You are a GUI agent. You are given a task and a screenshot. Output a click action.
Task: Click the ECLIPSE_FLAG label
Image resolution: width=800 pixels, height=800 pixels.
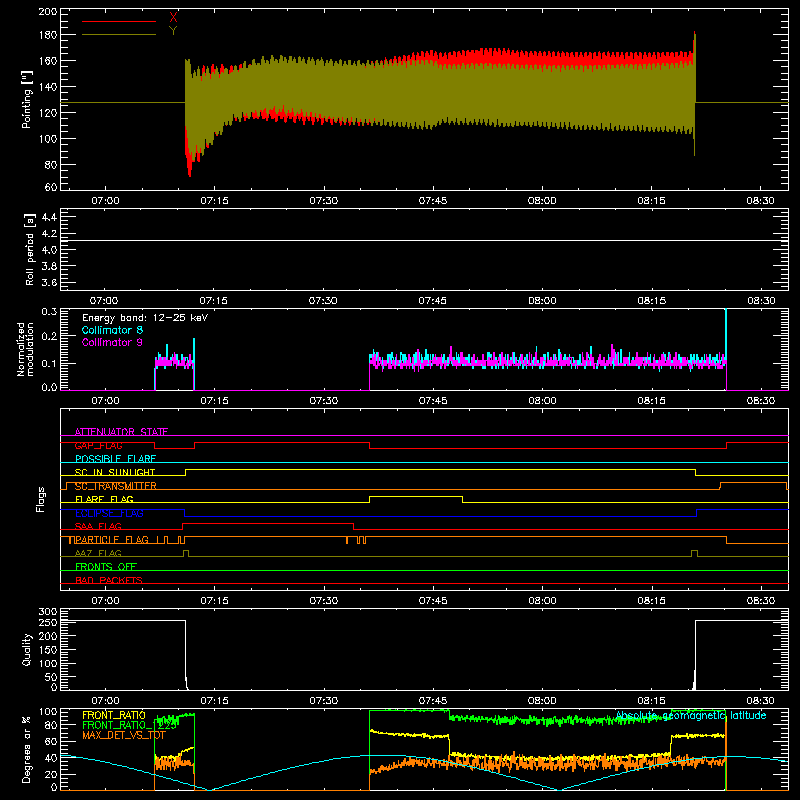coord(109,513)
